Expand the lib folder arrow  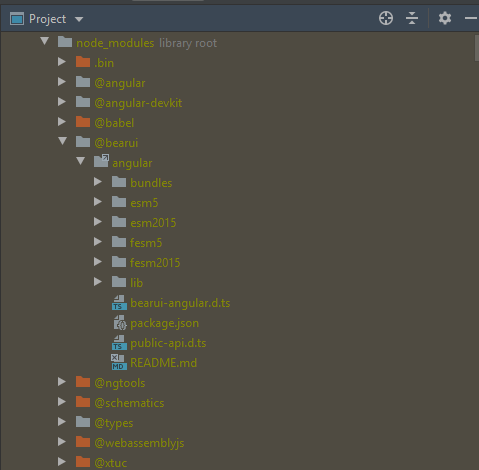98,282
